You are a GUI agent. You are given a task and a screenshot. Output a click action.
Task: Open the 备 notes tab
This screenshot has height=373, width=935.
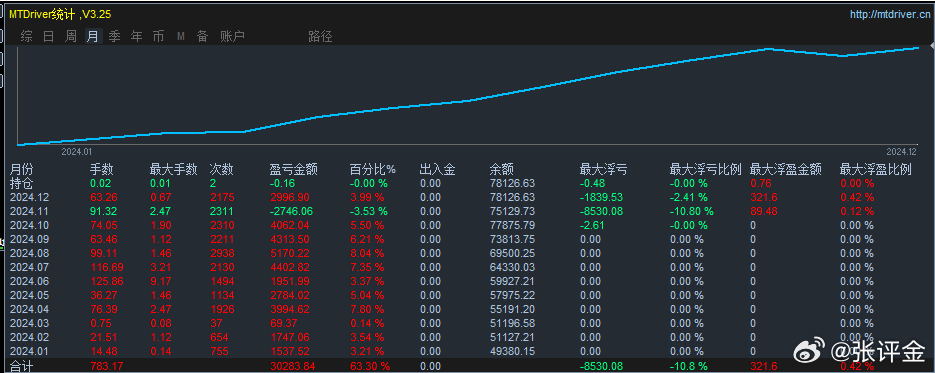[203, 36]
